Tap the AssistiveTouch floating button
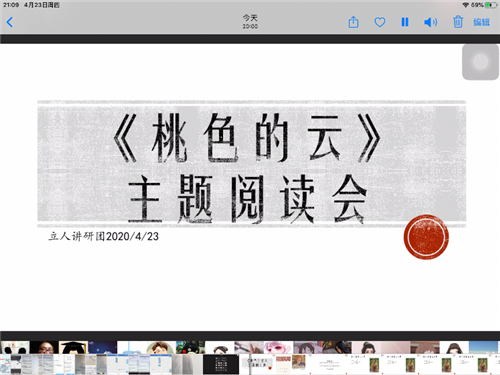The width and height of the screenshot is (500, 375). [480, 62]
